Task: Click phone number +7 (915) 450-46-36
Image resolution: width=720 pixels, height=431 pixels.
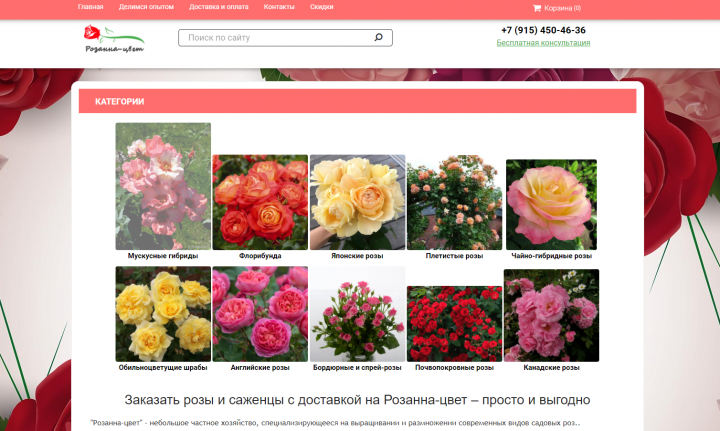Action: [543, 30]
